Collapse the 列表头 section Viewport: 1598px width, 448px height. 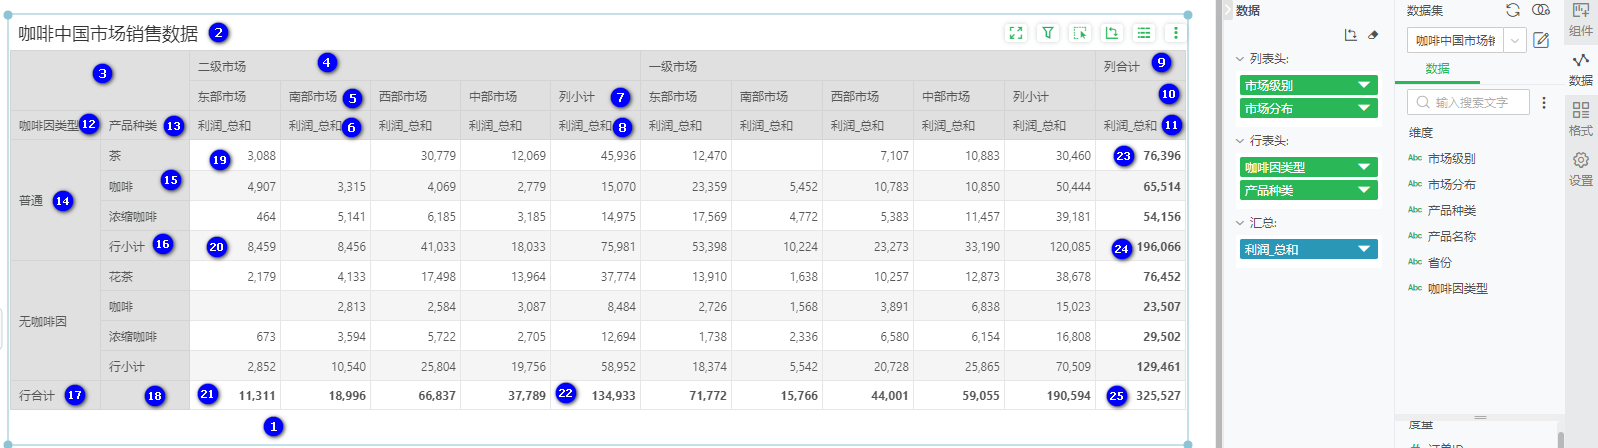click(1240, 59)
